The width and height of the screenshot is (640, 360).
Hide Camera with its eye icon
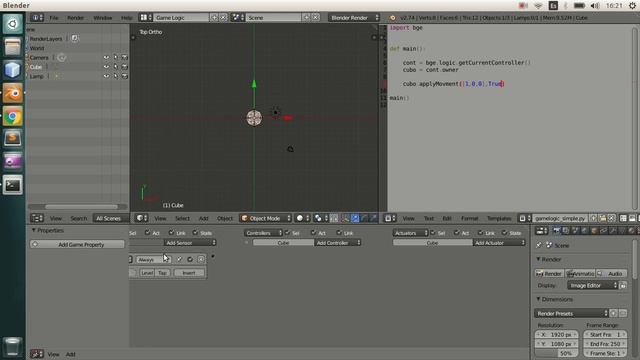pos(106,58)
